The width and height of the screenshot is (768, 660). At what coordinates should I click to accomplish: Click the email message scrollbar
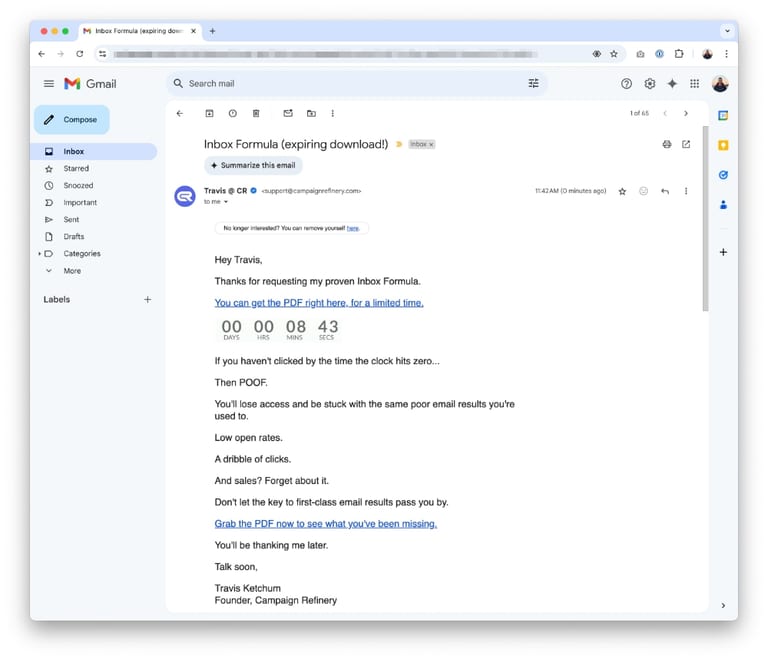click(705, 218)
